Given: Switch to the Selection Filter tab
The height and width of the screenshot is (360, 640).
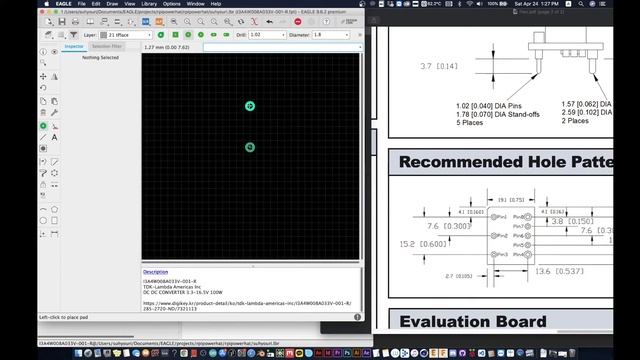Looking at the screenshot, I should click(107, 47).
